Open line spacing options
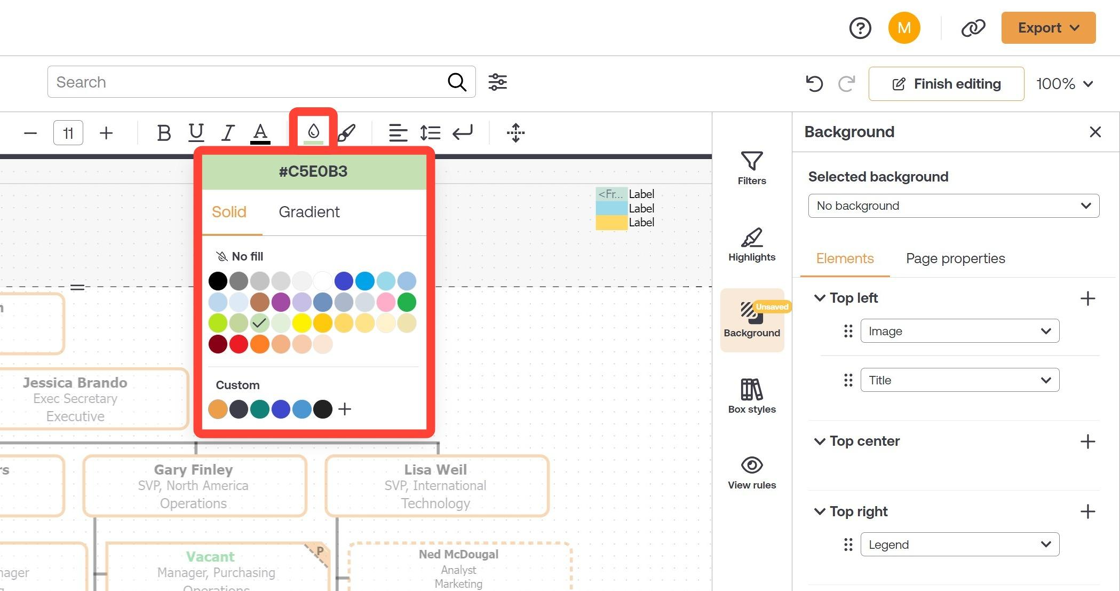The image size is (1120, 591). (x=429, y=131)
